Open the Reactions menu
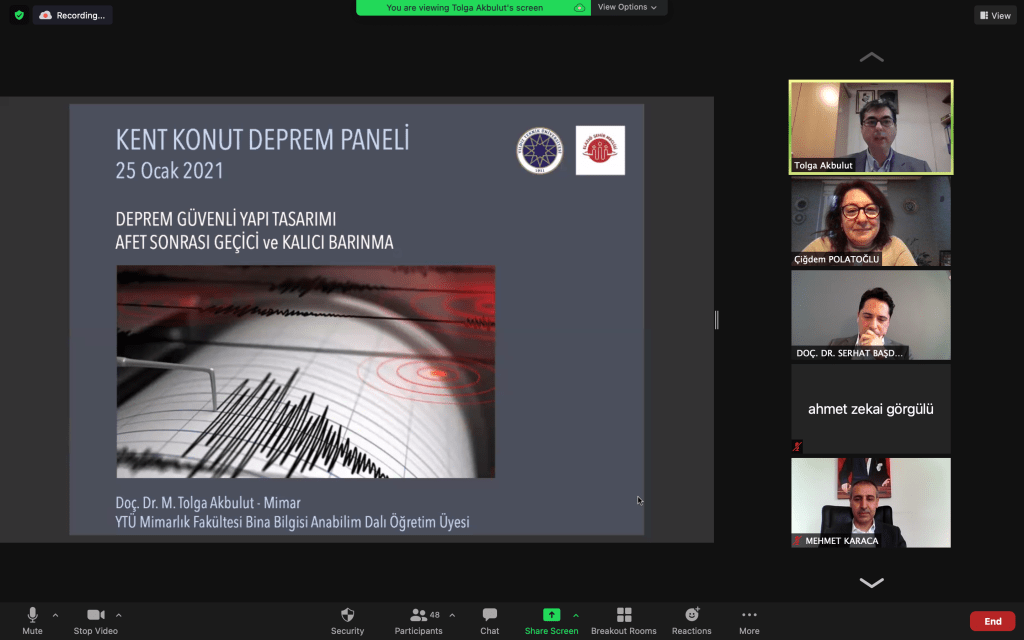The height and width of the screenshot is (640, 1024). 691,615
